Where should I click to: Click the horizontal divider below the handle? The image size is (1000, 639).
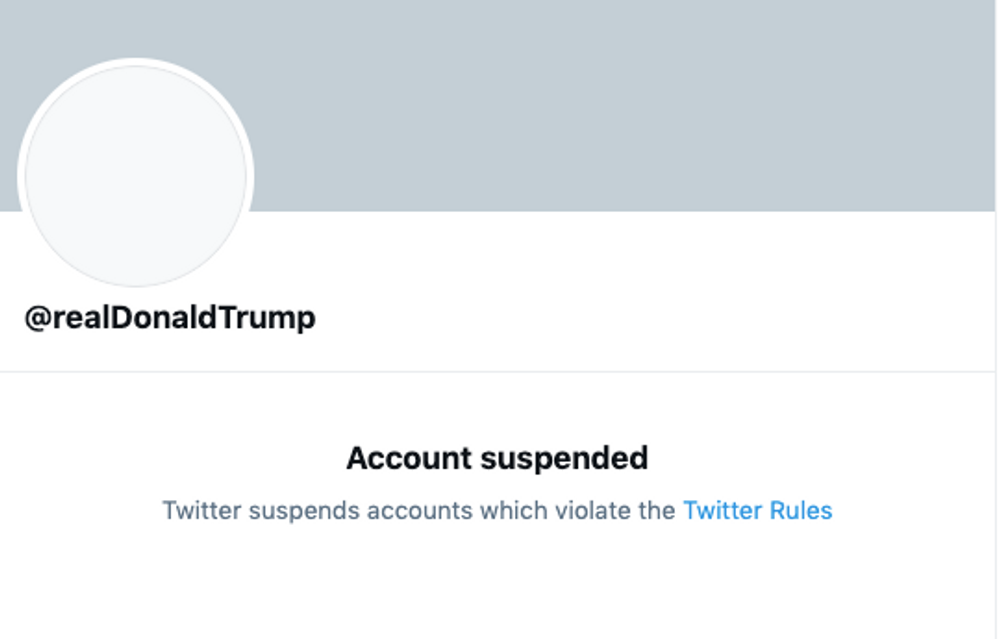pos(600,372)
